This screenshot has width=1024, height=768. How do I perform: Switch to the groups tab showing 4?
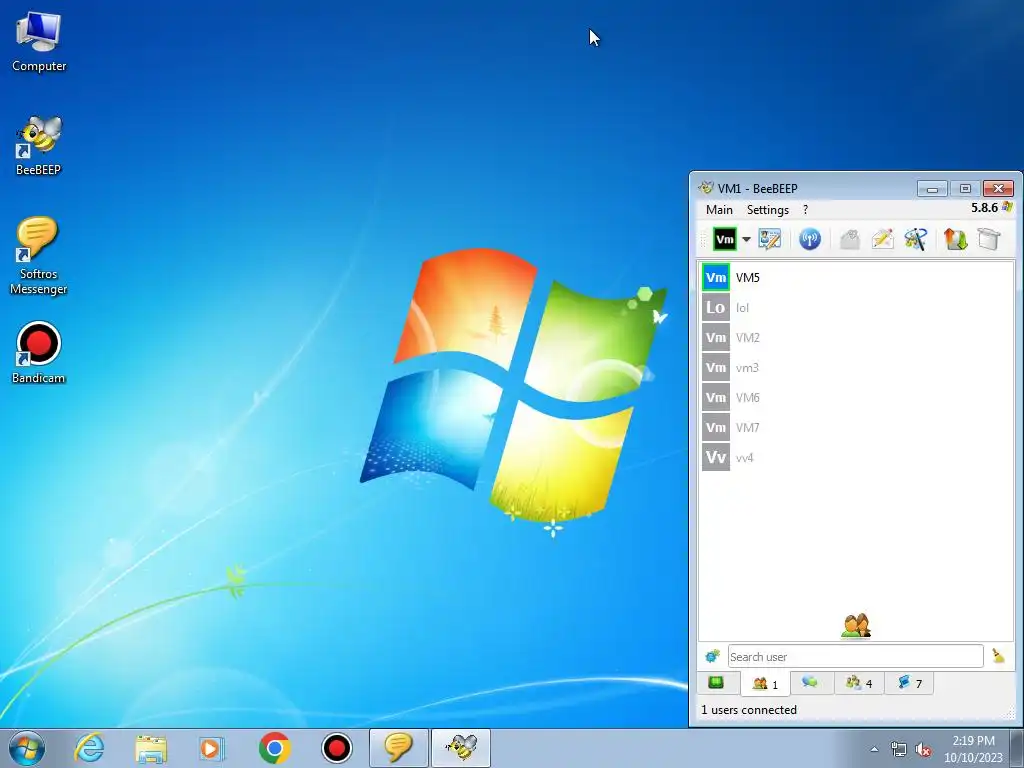859,683
